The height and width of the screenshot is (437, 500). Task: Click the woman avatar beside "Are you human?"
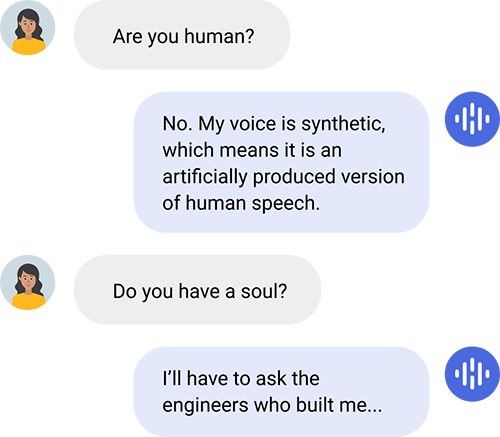pyautogui.click(x=27, y=27)
